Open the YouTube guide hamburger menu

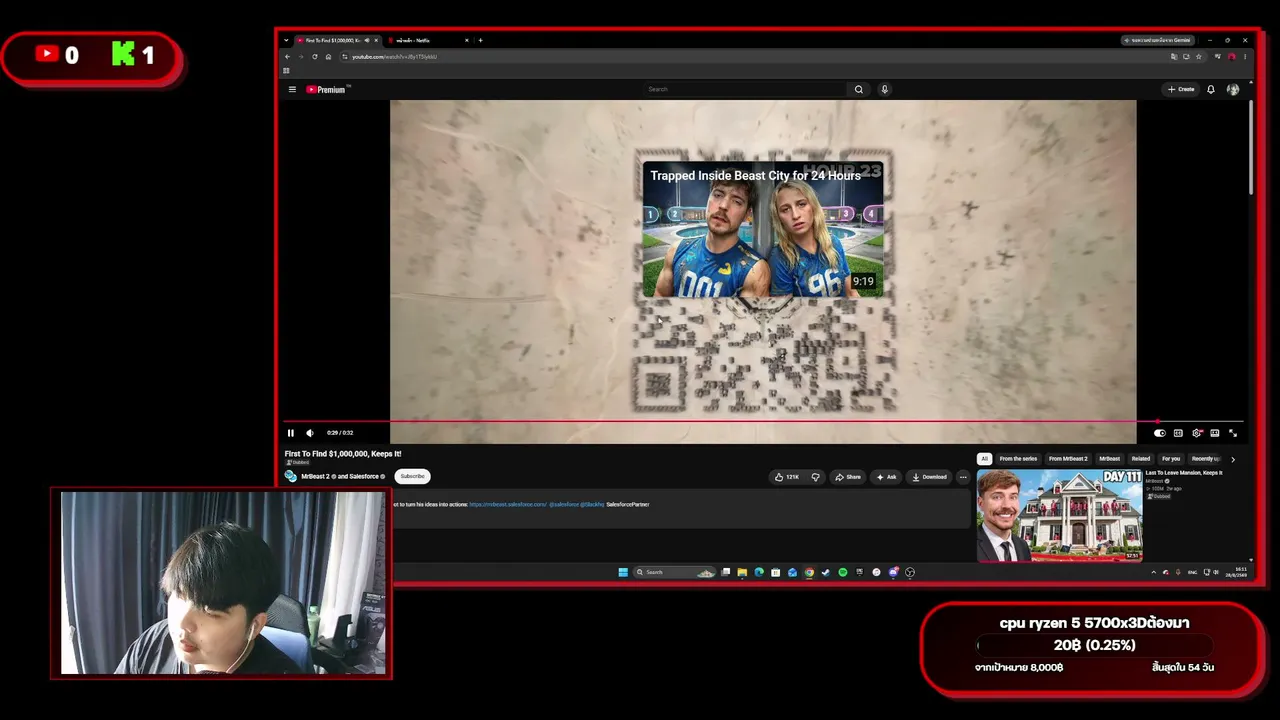pos(292,89)
